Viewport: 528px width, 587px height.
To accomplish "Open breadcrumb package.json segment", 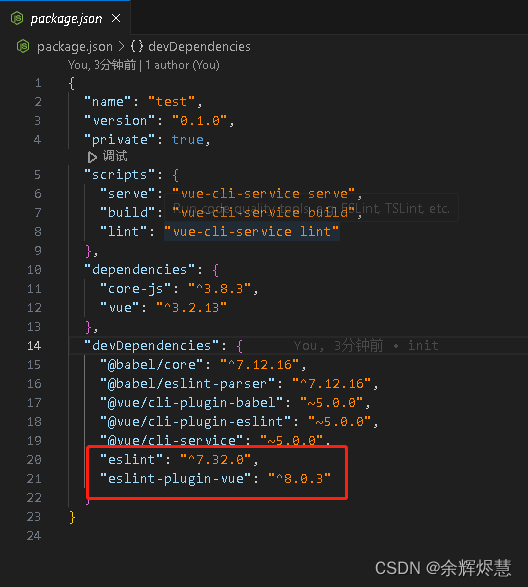I will 75,47.
